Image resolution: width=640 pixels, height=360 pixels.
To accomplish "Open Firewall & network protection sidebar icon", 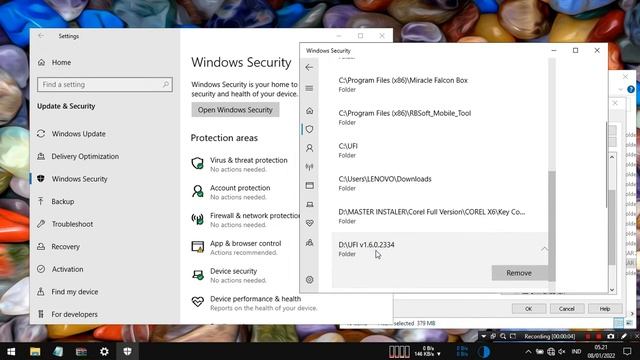I will point(309,167).
